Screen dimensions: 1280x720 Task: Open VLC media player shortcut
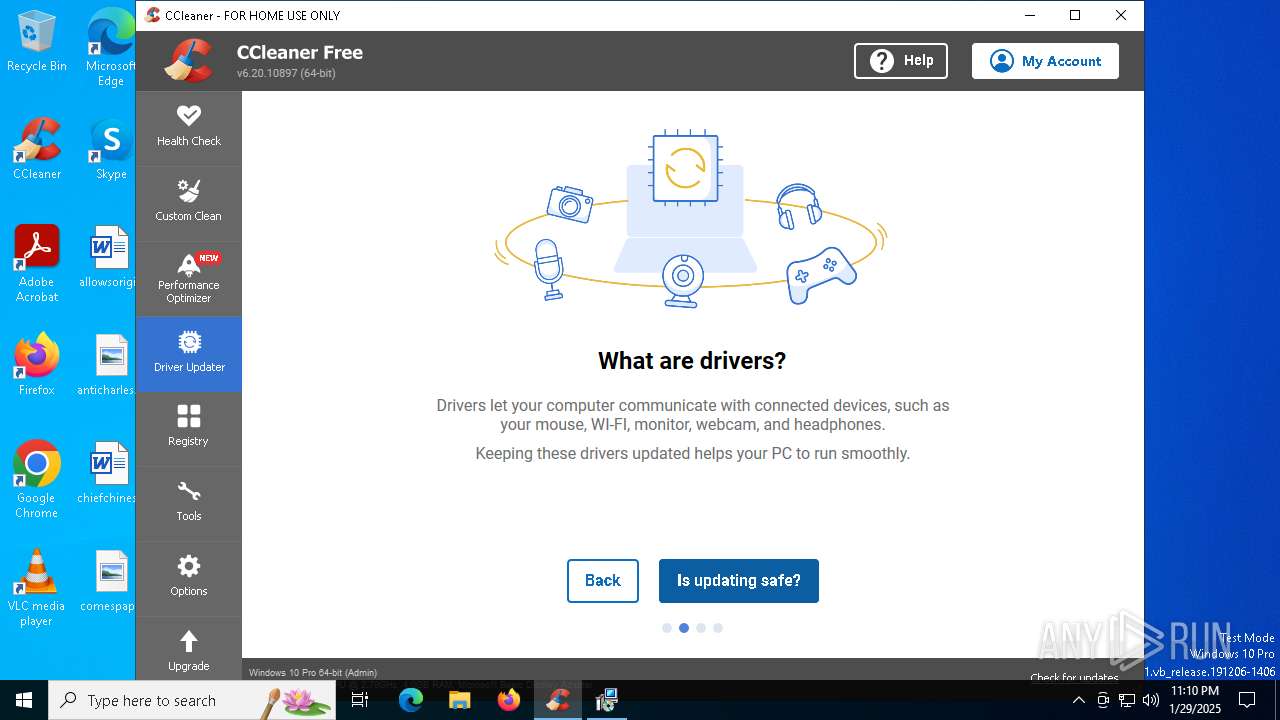pos(37,588)
